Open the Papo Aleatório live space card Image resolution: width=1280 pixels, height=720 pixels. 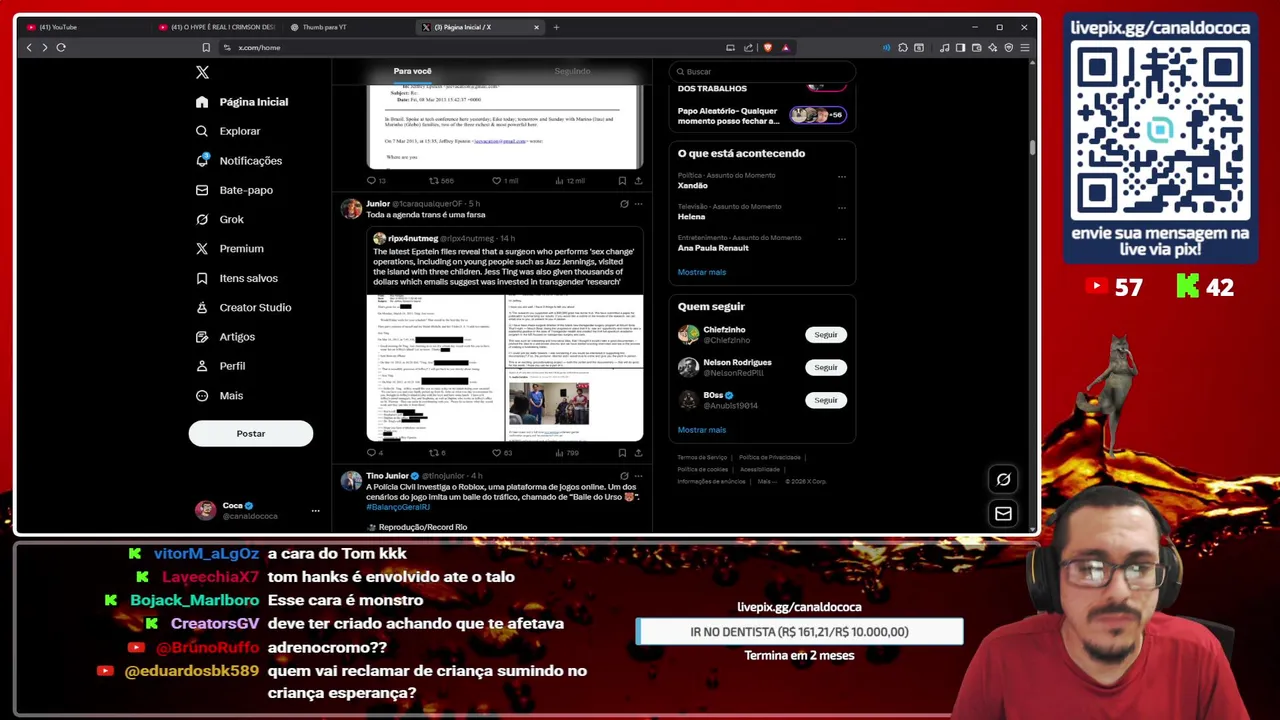[762, 116]
